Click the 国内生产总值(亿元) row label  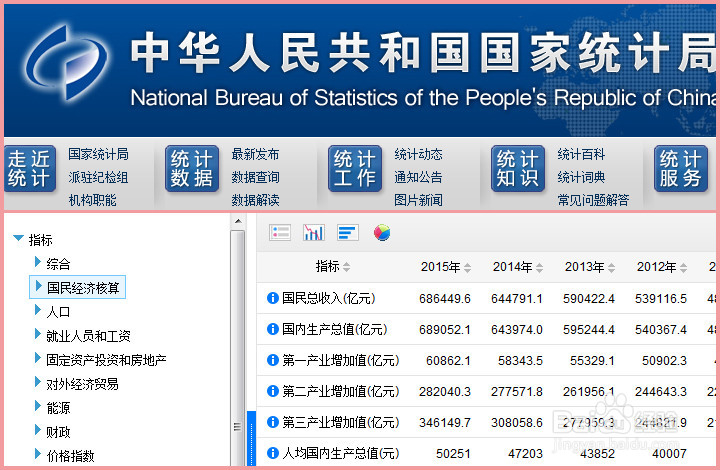(334, 330)
